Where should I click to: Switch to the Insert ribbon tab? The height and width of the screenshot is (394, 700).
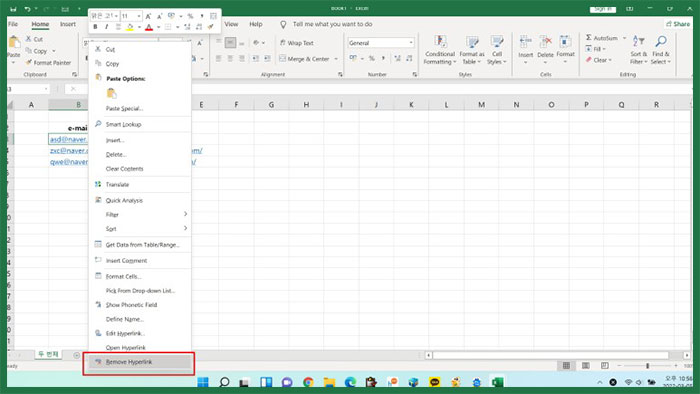[68, 24]
